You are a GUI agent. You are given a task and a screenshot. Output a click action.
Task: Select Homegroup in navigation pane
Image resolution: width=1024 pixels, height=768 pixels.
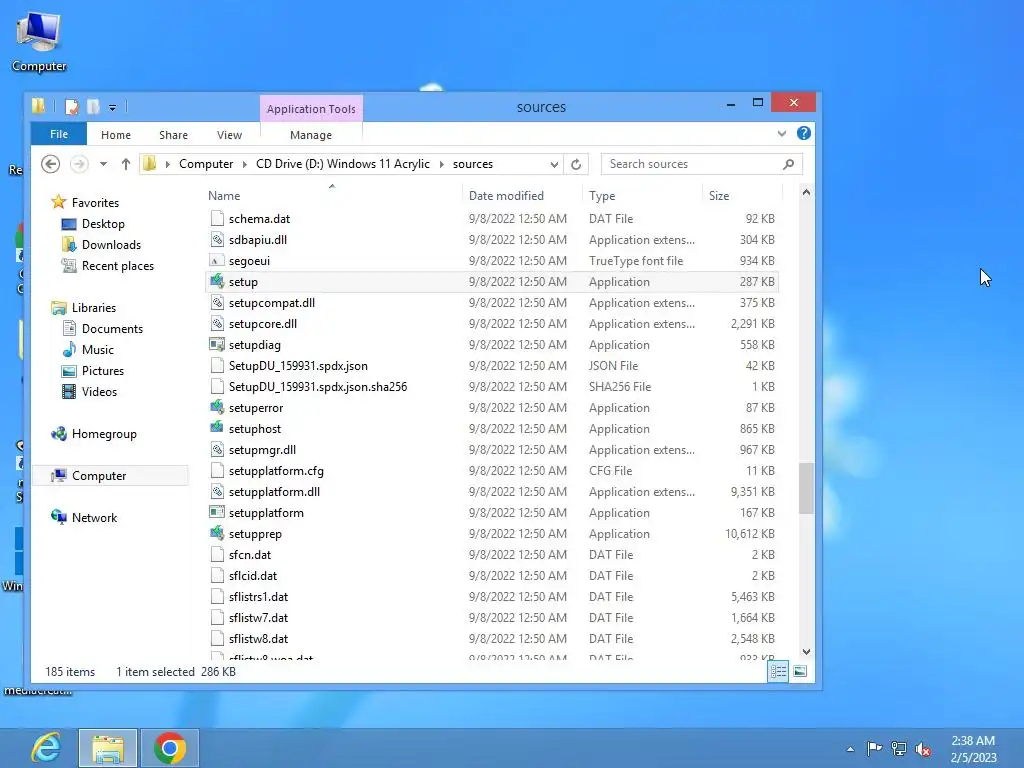[104, 434]
